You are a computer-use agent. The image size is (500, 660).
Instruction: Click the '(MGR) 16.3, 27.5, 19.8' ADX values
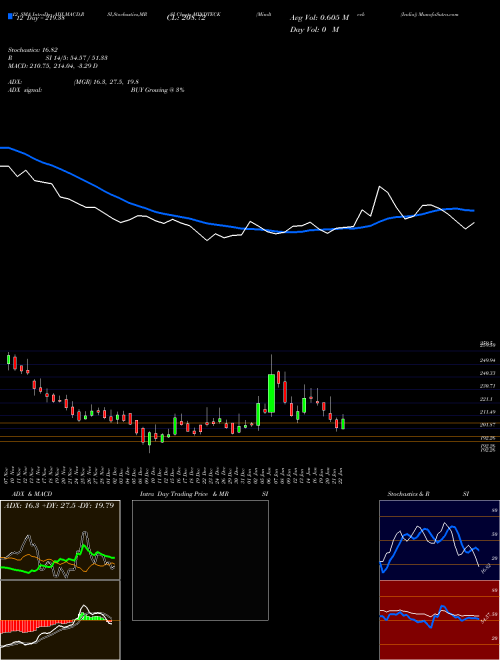106,82
